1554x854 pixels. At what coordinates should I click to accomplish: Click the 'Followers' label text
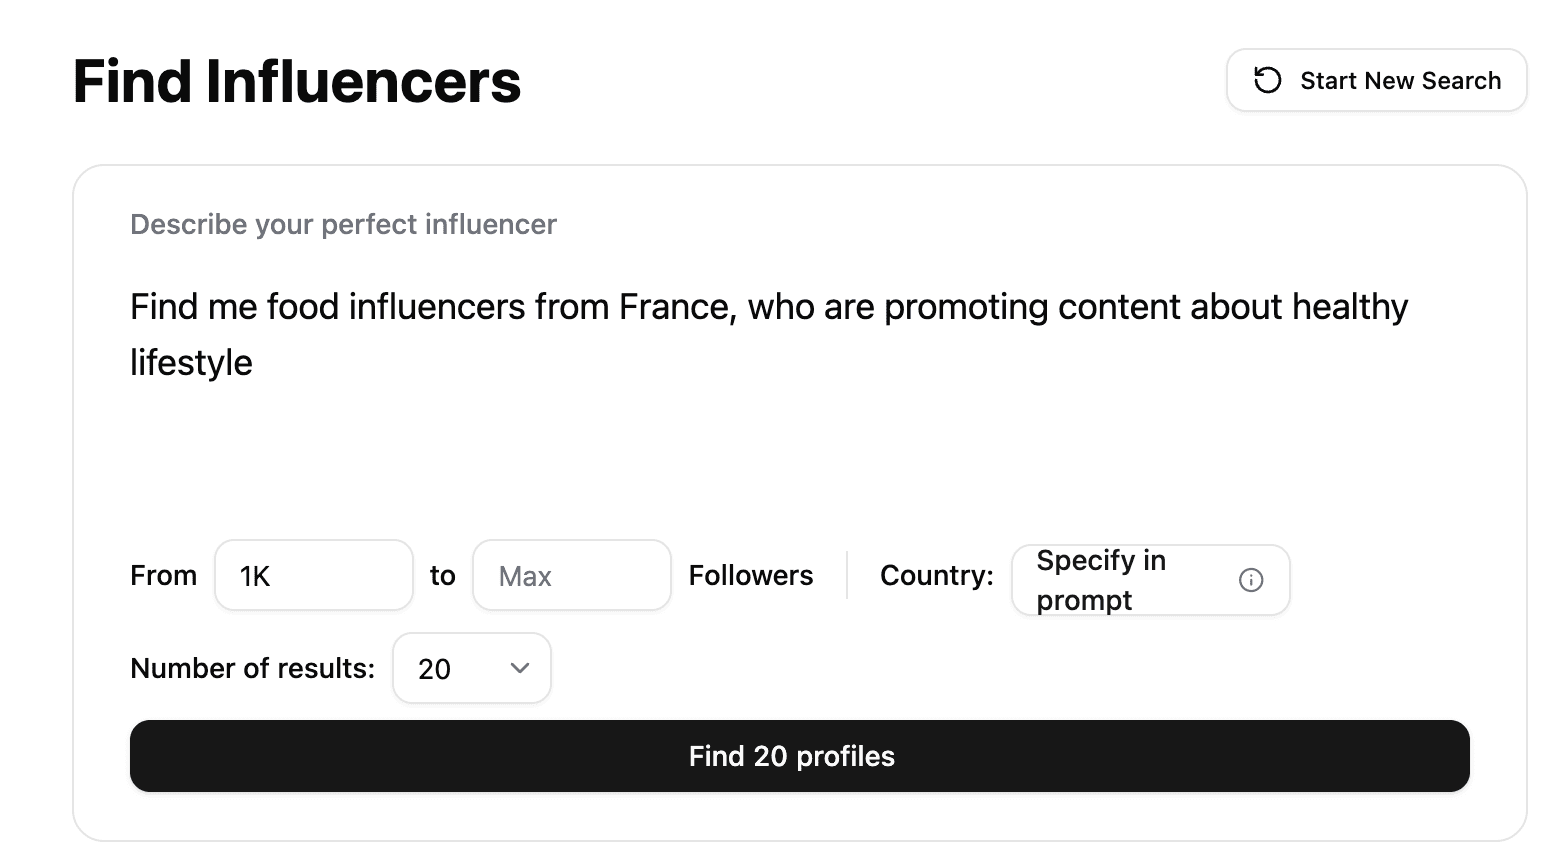pos(750,576)
